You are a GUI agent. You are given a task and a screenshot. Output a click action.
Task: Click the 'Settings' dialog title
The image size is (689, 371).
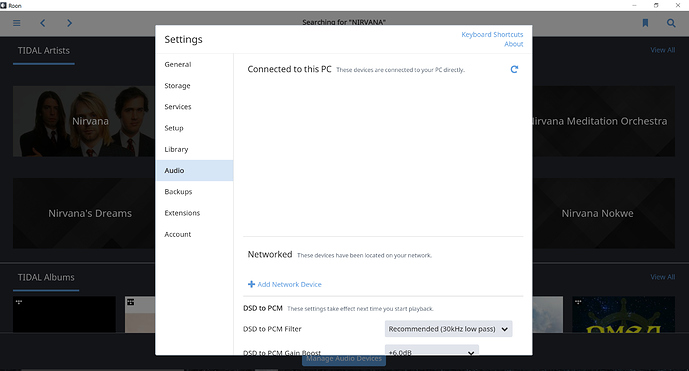tap(183, 40)
